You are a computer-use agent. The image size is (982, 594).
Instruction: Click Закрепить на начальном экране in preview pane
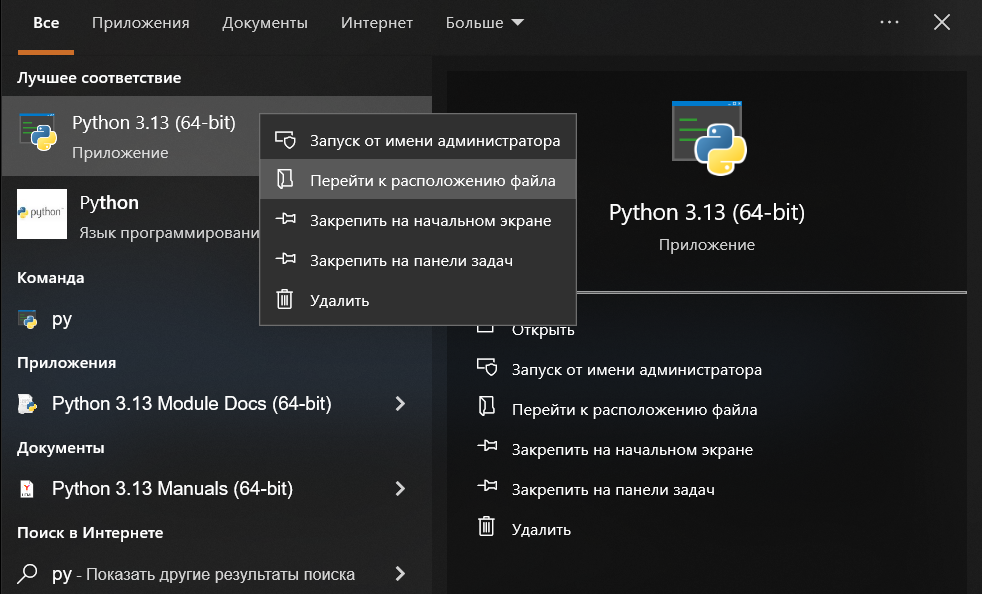click(x=633, y=450)
